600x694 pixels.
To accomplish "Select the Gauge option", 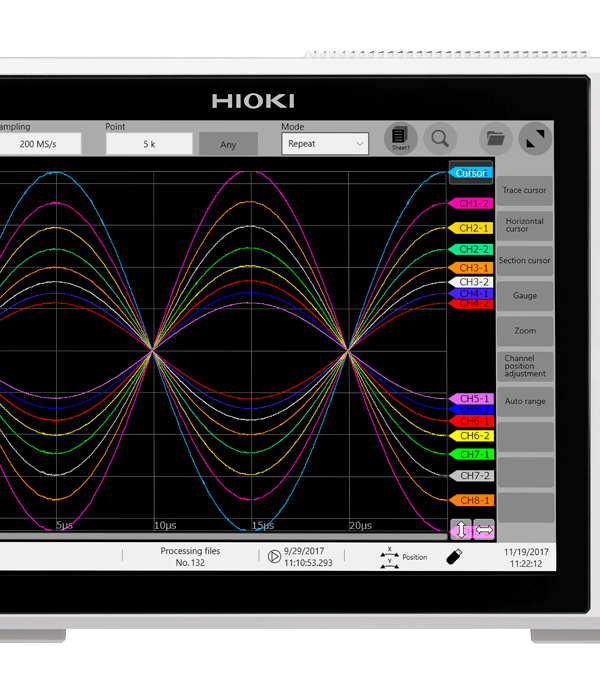I will point(524,296).
